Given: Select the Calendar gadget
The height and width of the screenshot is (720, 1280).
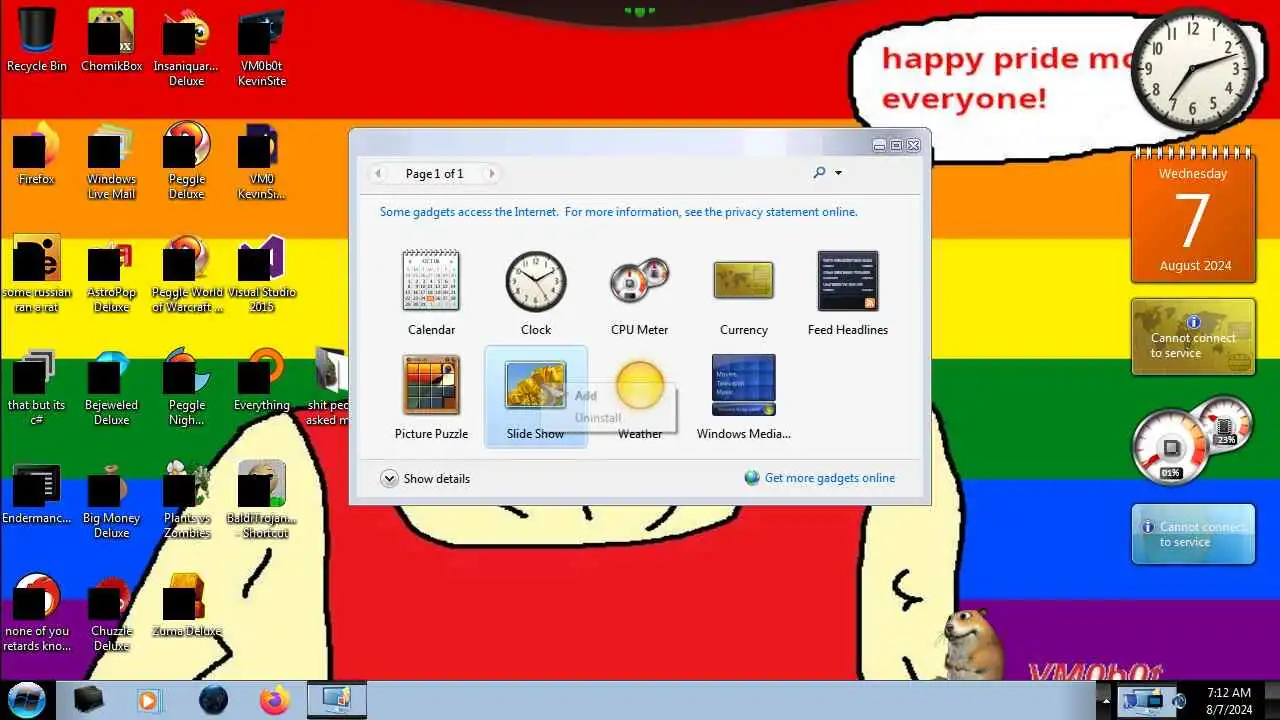Looking at the screenshot, I should coord(431,293).
